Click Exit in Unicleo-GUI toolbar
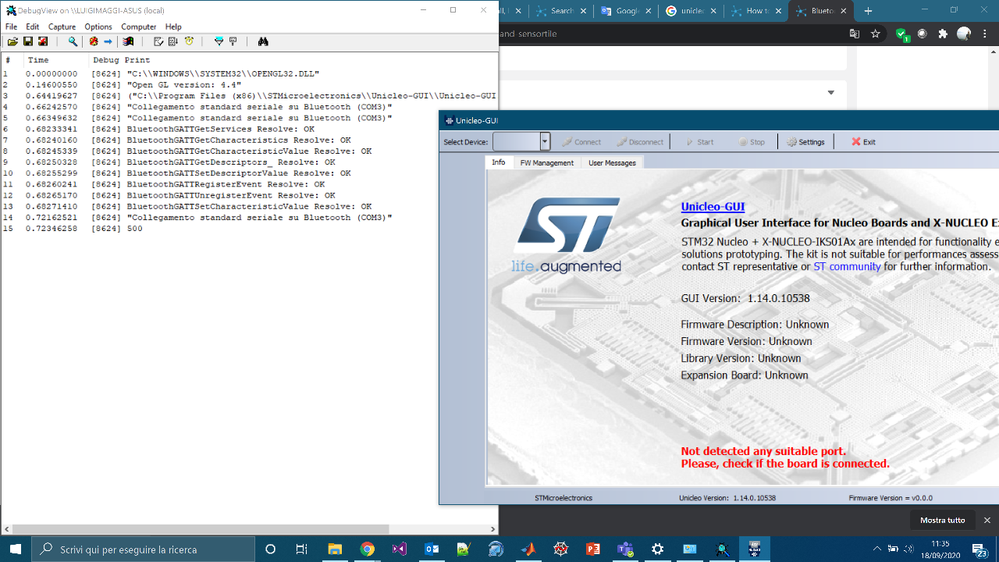The height and width of the screenshot is (562, 999). 864,142
